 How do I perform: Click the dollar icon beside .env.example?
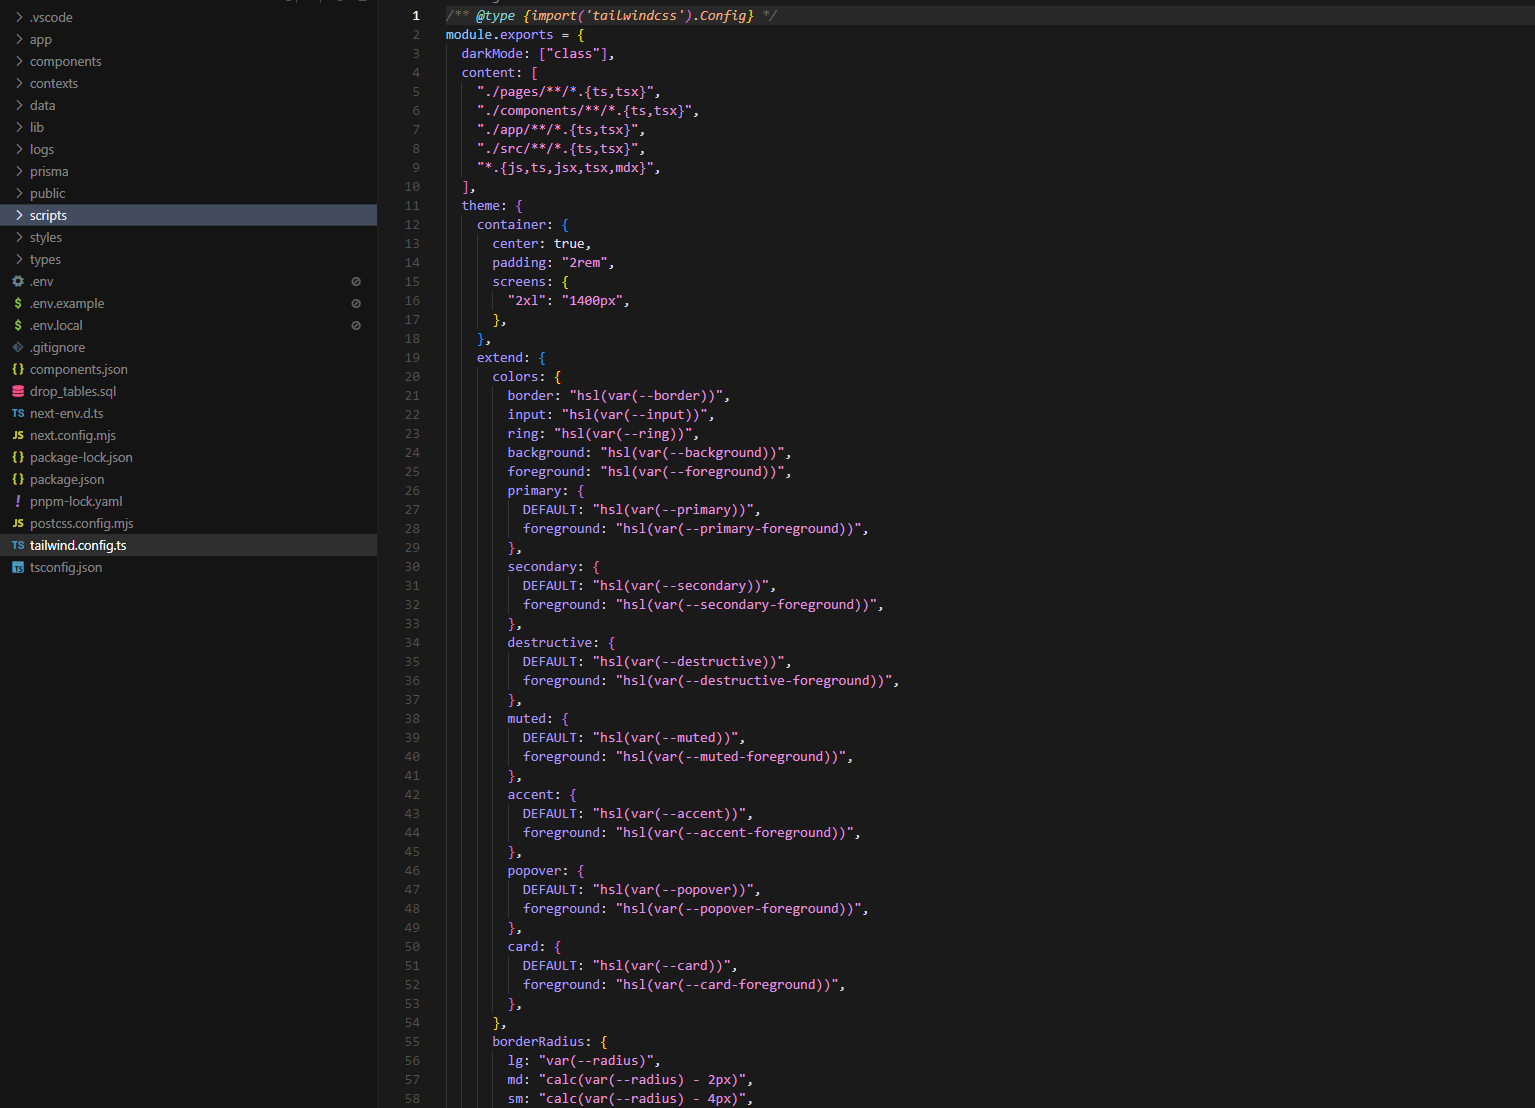[x=18, y=304]
